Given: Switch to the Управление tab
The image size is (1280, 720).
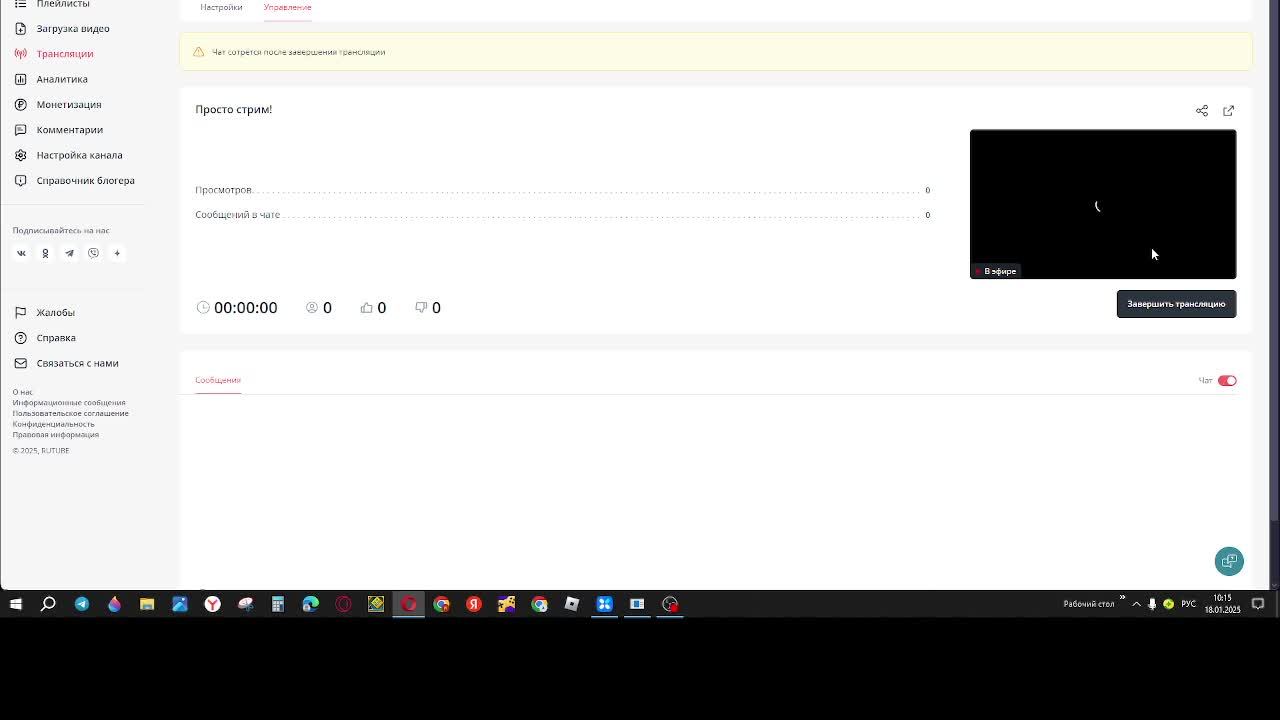Looking at the screenshot, I should pos(287,7).
